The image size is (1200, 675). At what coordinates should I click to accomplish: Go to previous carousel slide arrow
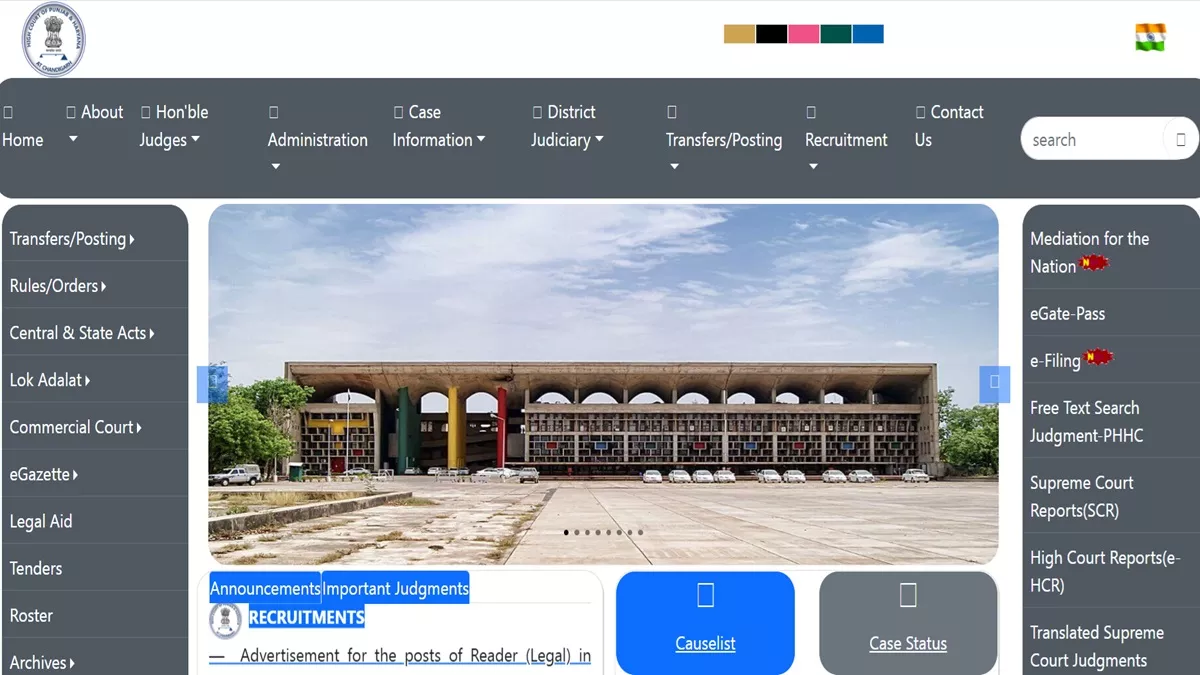pos(213,384)
